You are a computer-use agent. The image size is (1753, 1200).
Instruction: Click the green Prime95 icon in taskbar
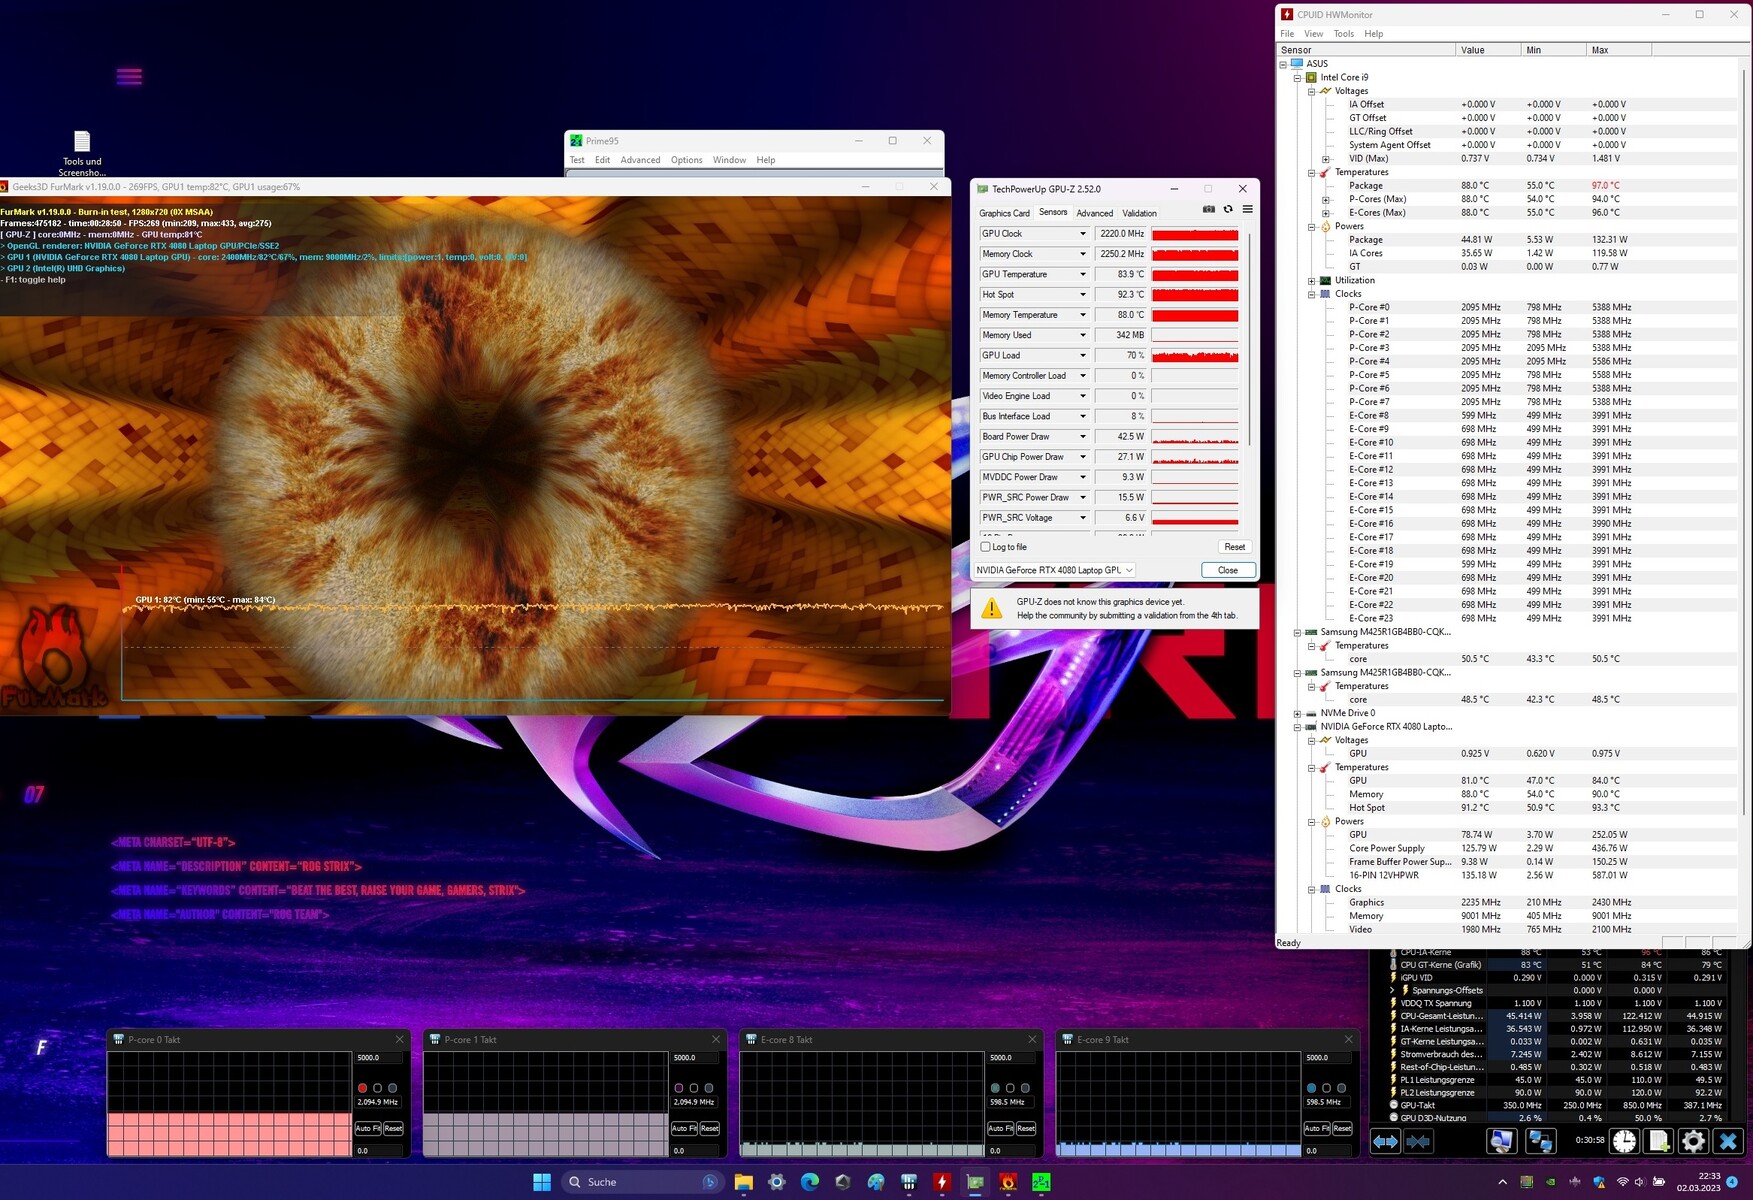(x=1041, y=1182)
